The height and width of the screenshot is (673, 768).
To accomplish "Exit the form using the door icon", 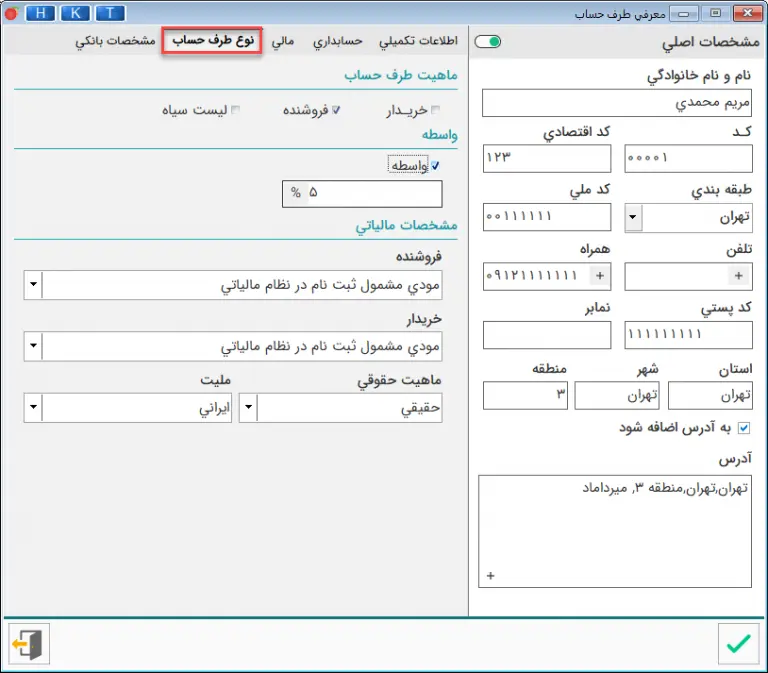I will click(x=29, y=644).
